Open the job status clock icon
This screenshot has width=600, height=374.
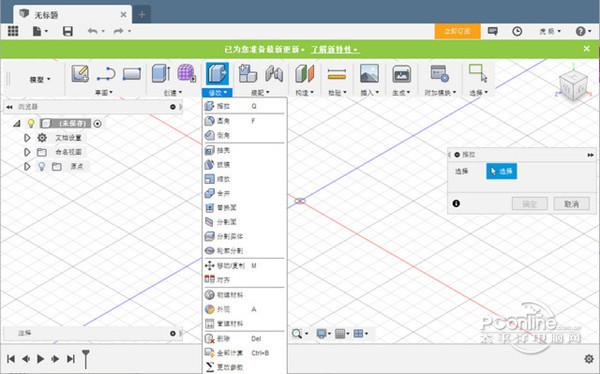click(x=517, y=31)
